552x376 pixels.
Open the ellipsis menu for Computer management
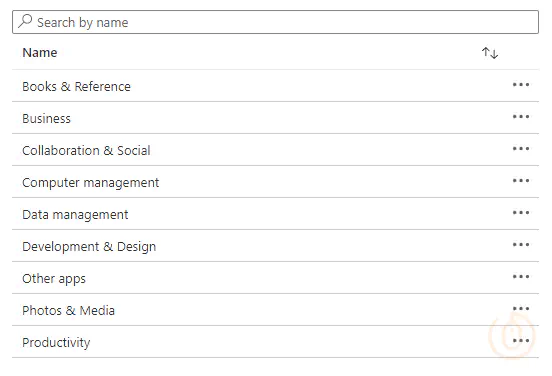click(521, 181)
